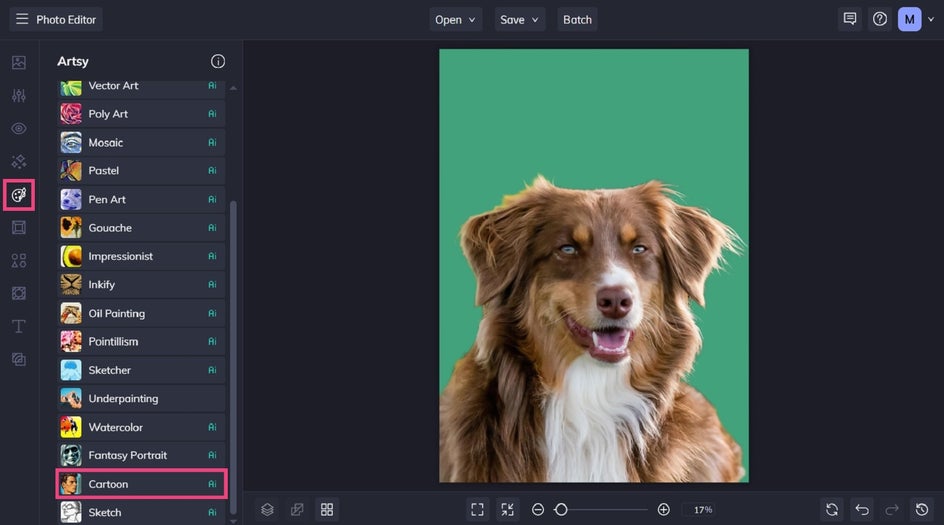
Task: Open the Effects sparkle sidebar icon
Action: pos(19,161)
